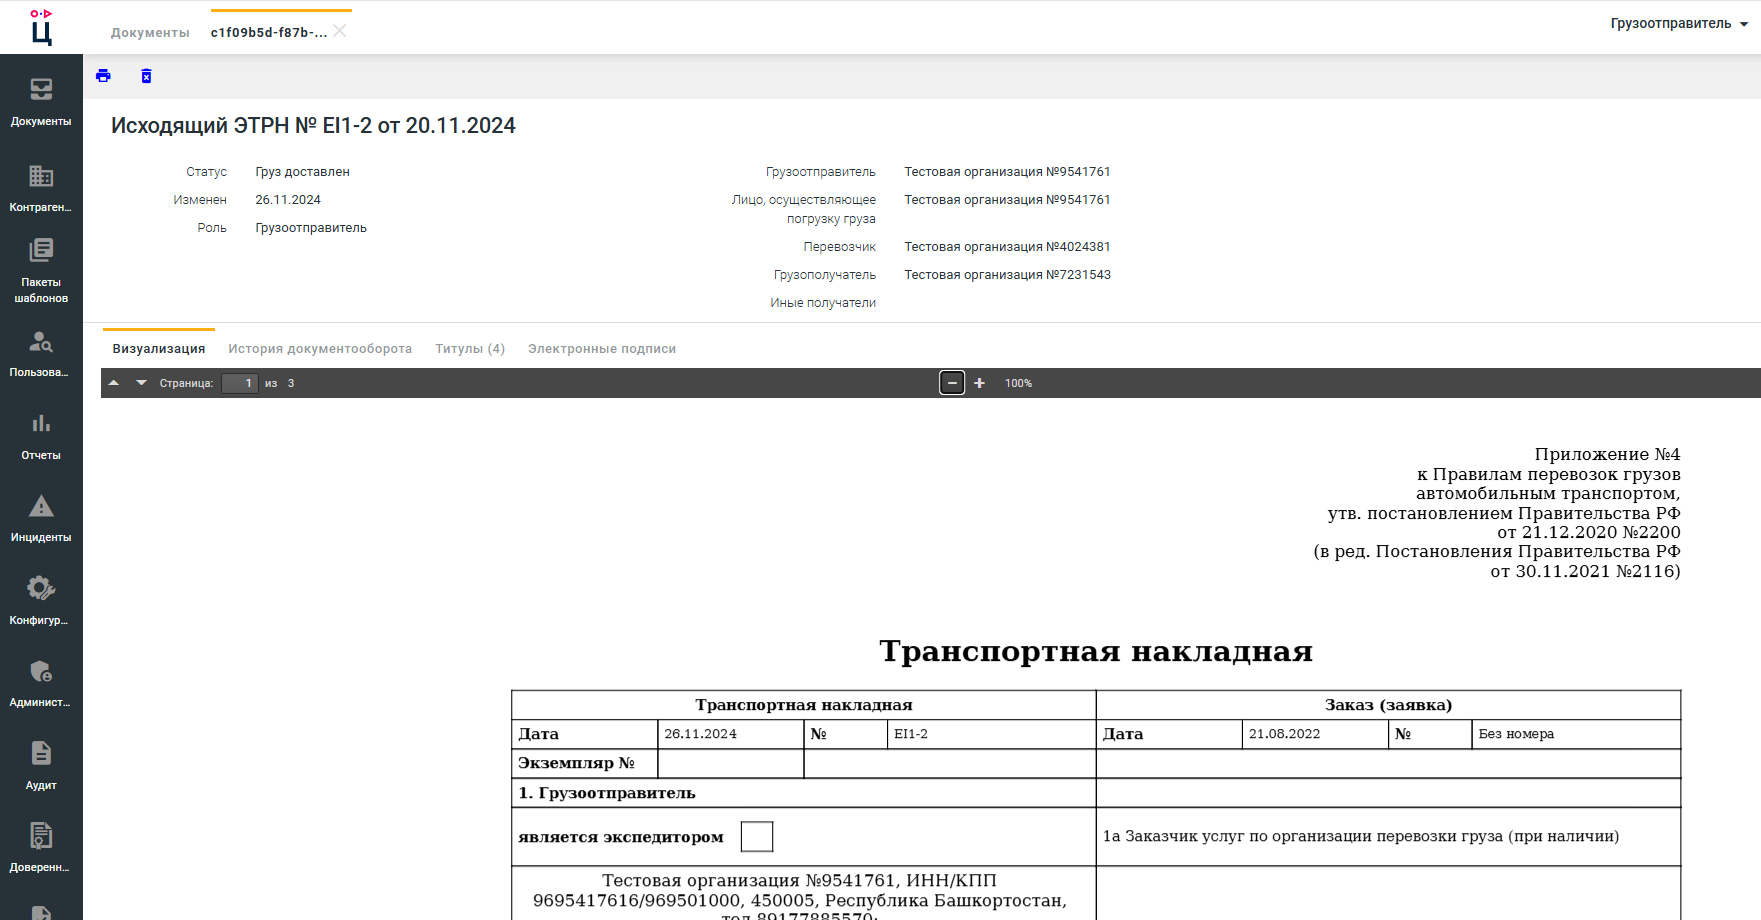
Task: Tick the является экспедитором checkbox
Action: point(757,836)
